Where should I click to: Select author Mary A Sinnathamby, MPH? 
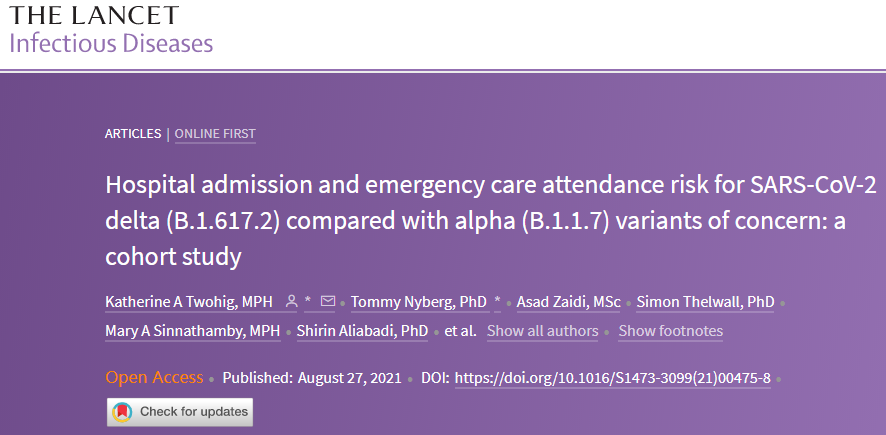(192, 331)
